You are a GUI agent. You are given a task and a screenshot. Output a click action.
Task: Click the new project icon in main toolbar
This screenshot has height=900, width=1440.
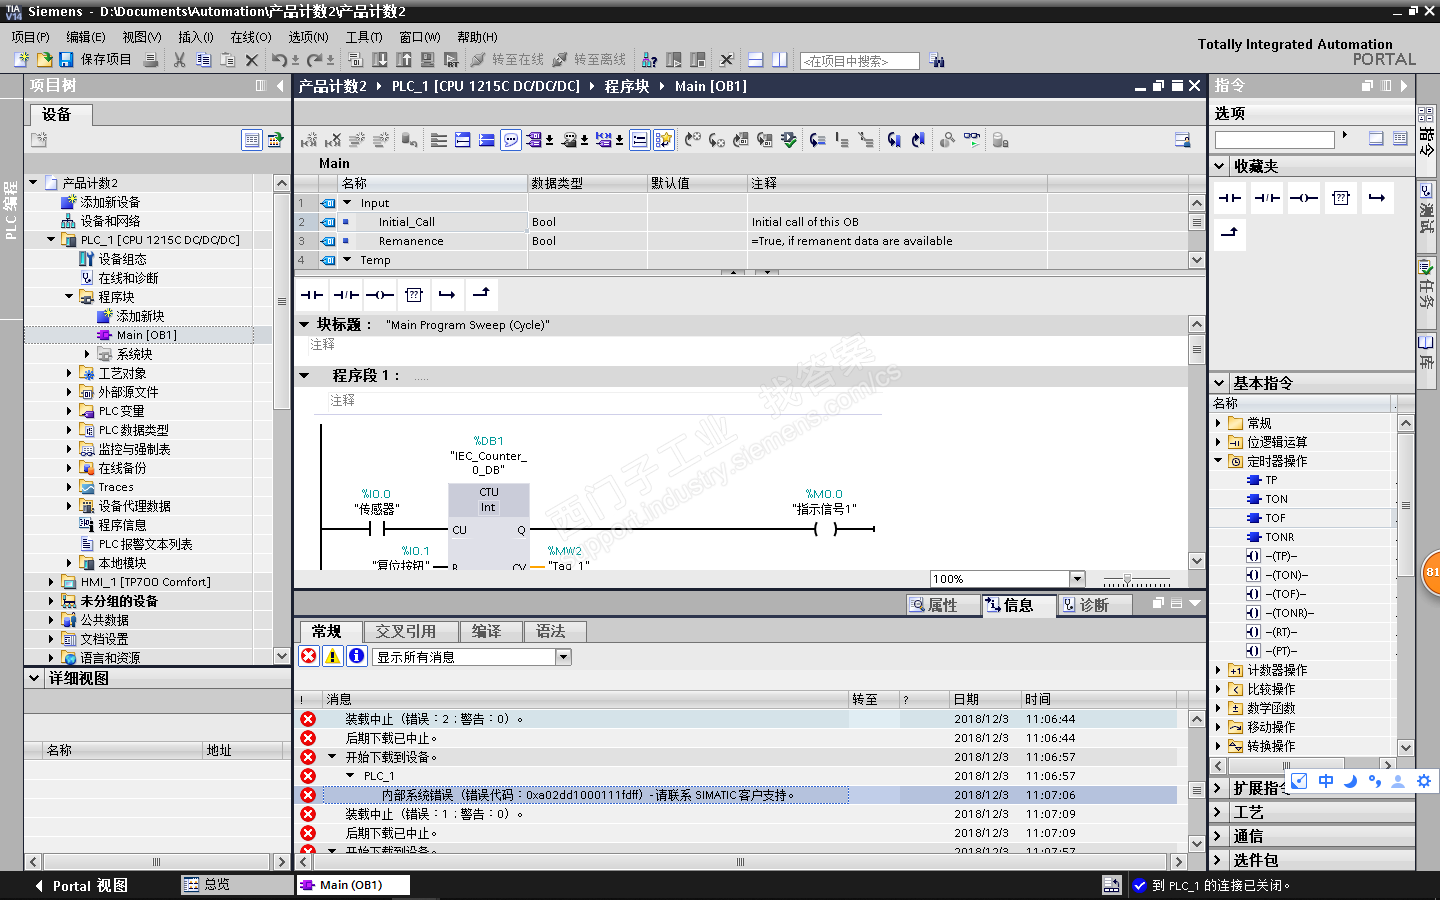[21, 60]
